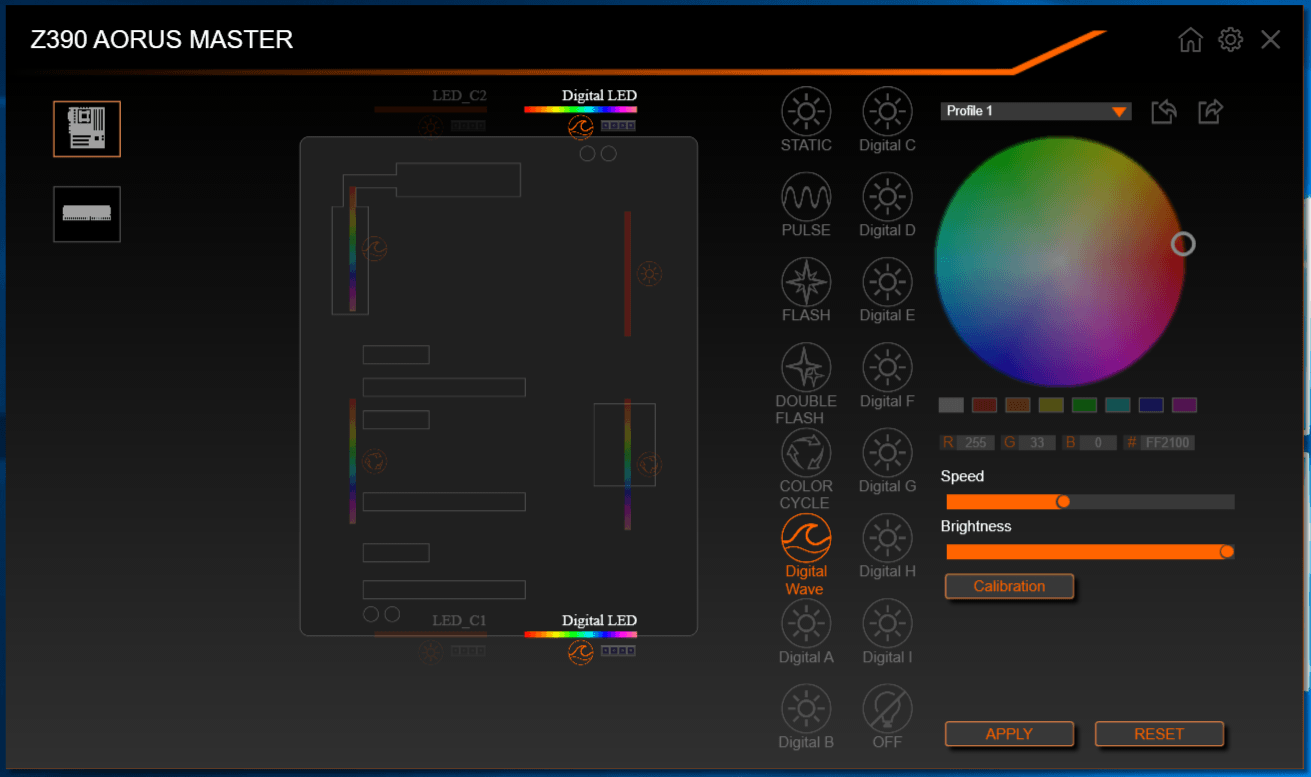Choose the FLASH lighting effect
The image size is (1311, 777).
806,282
